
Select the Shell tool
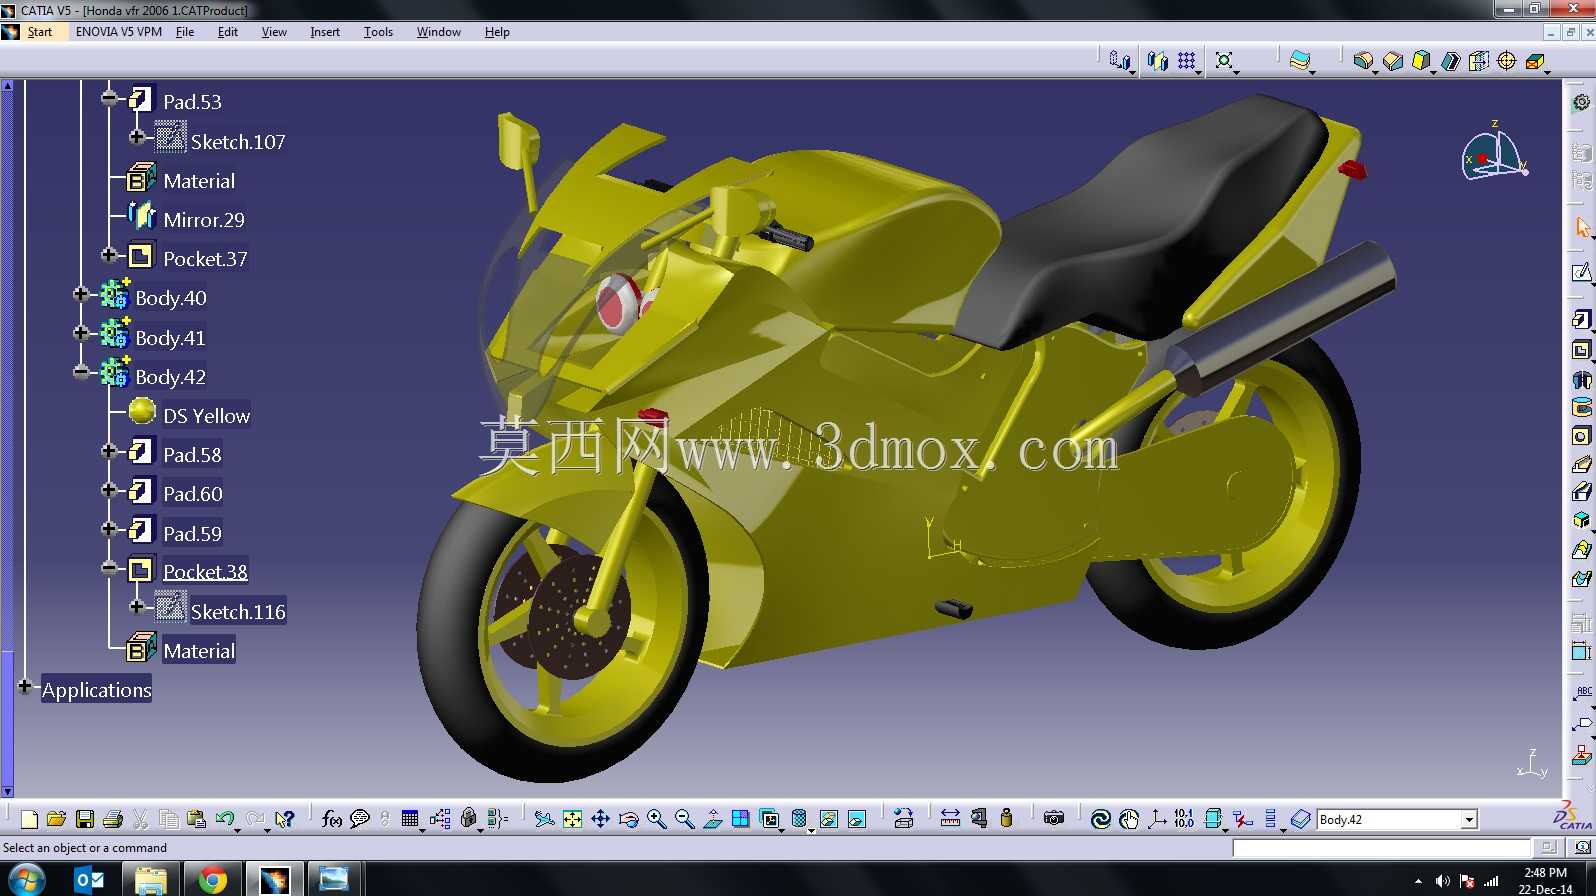pos(1451,61)
